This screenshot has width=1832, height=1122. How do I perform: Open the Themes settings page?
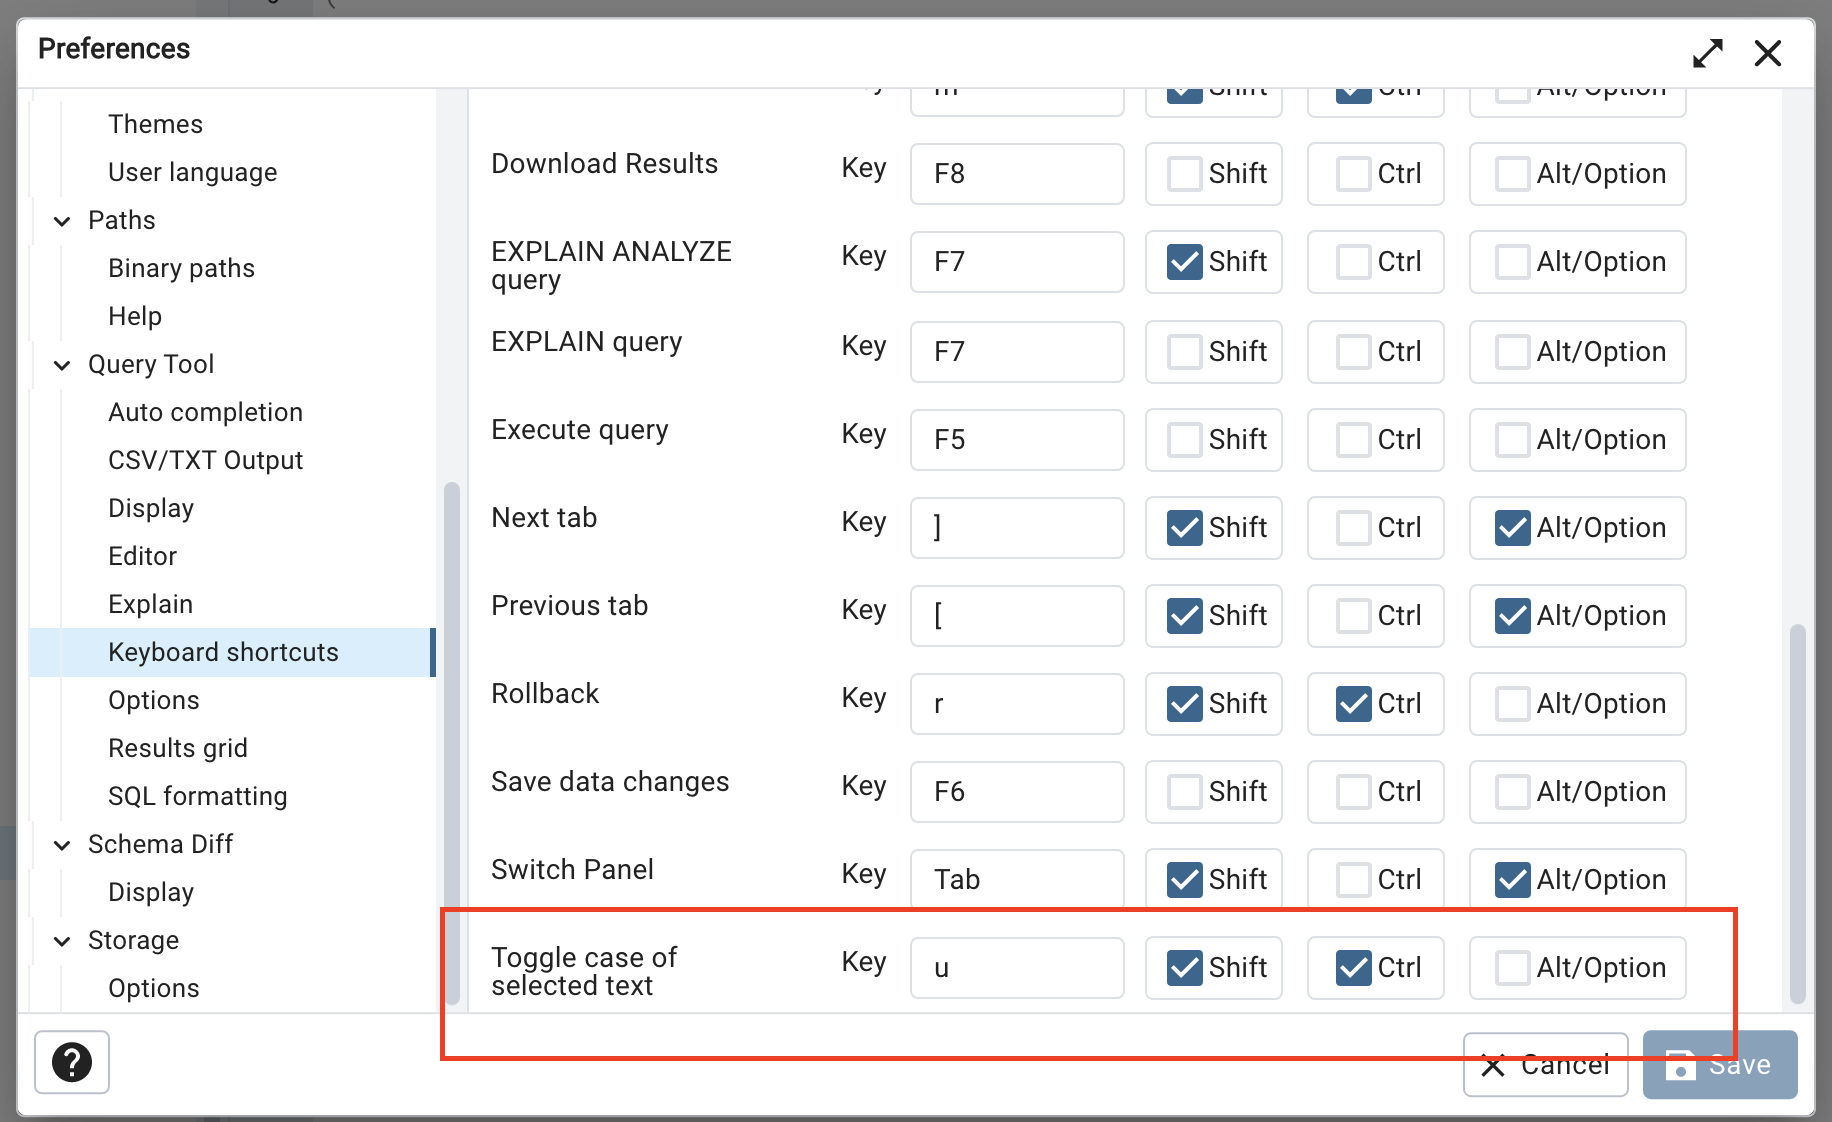point(155,123)
